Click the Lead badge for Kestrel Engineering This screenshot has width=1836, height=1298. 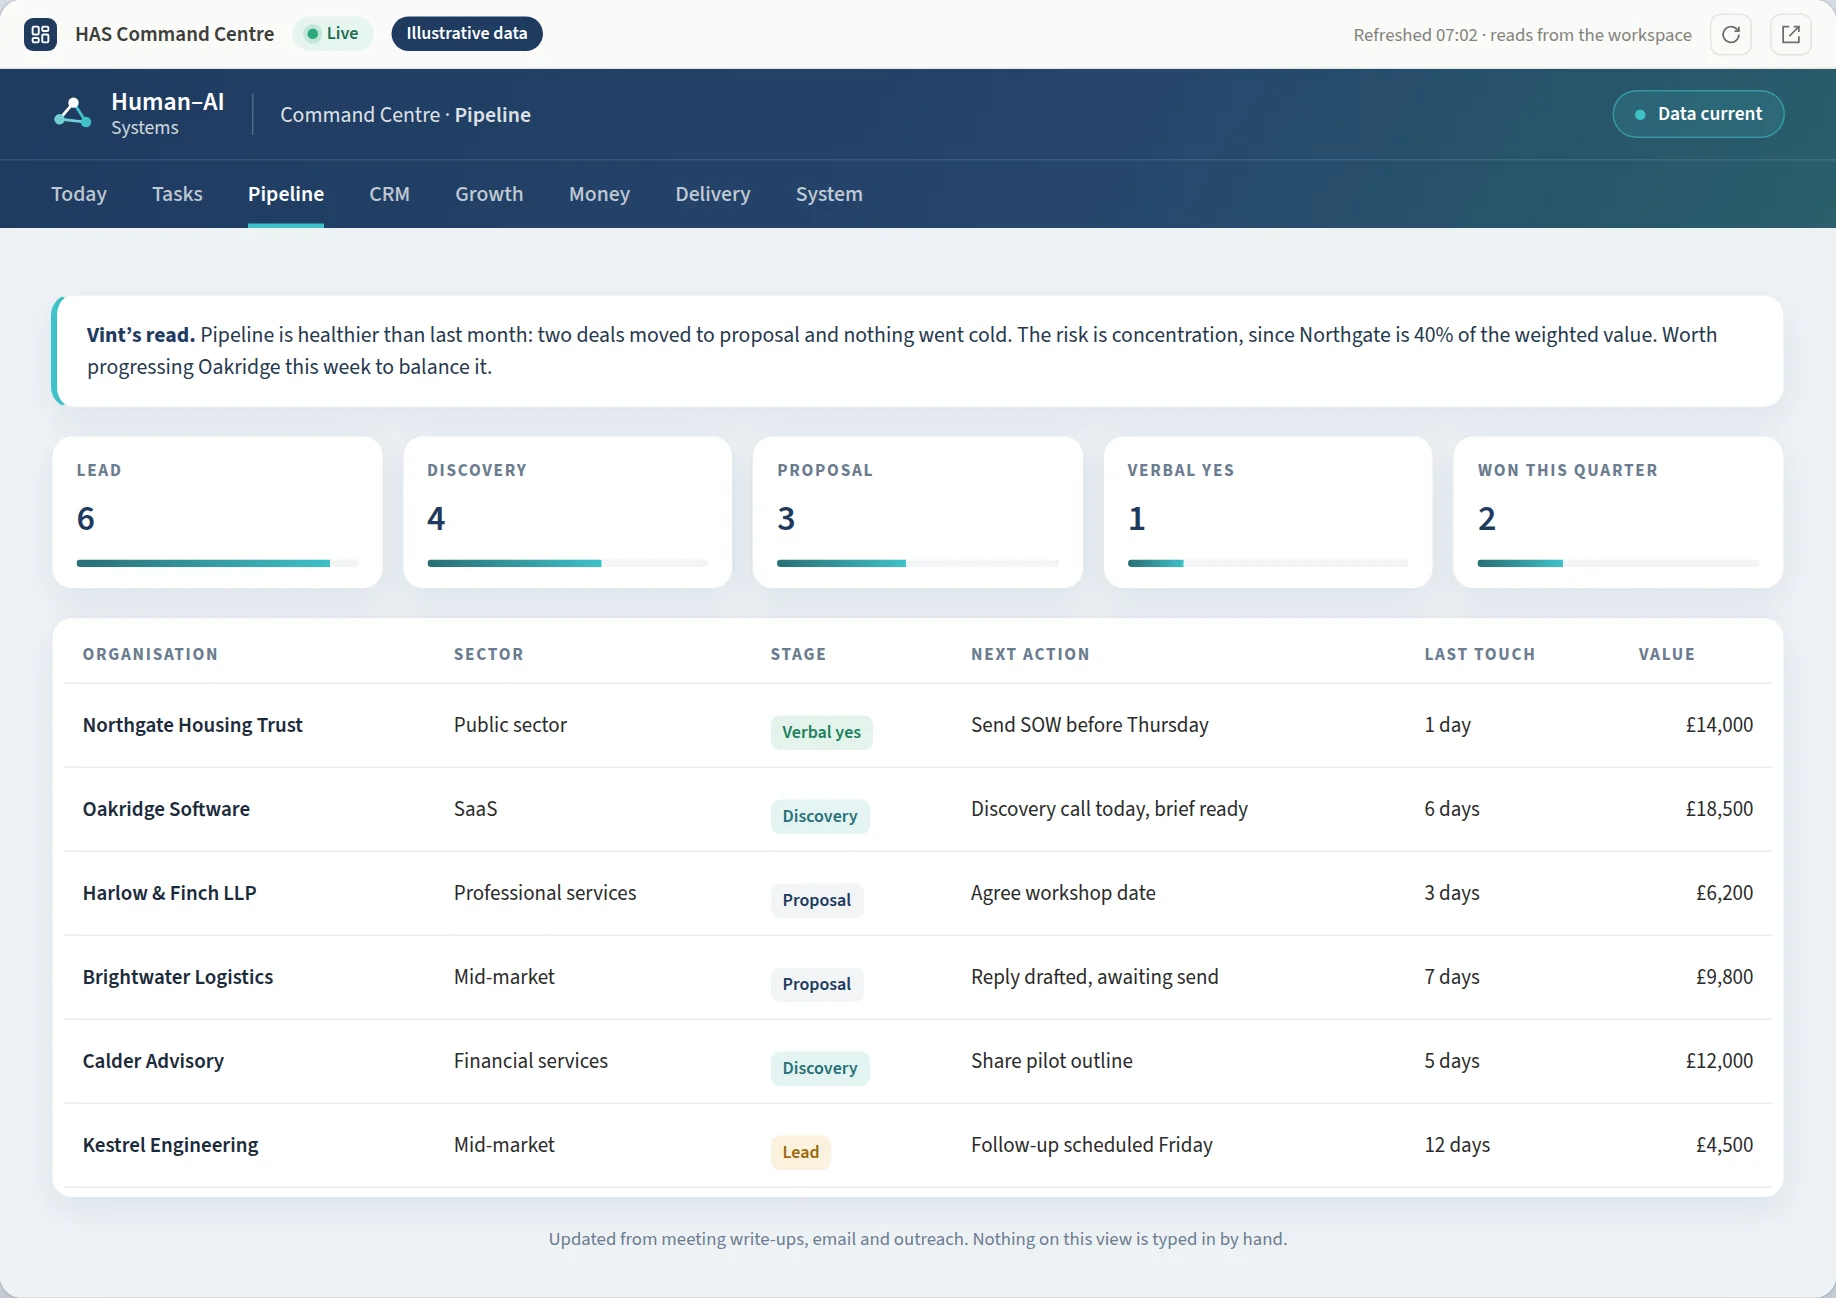coord(800,1152)
